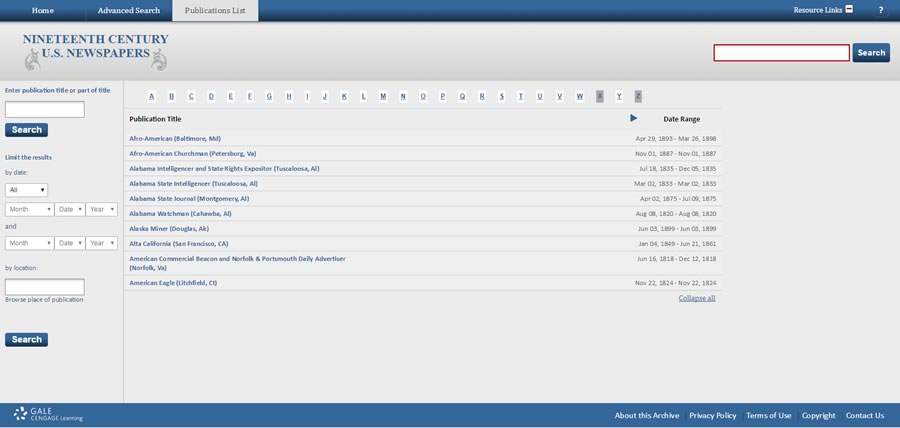
Task: Jump to publications starting with E
Action: point(231,96)
